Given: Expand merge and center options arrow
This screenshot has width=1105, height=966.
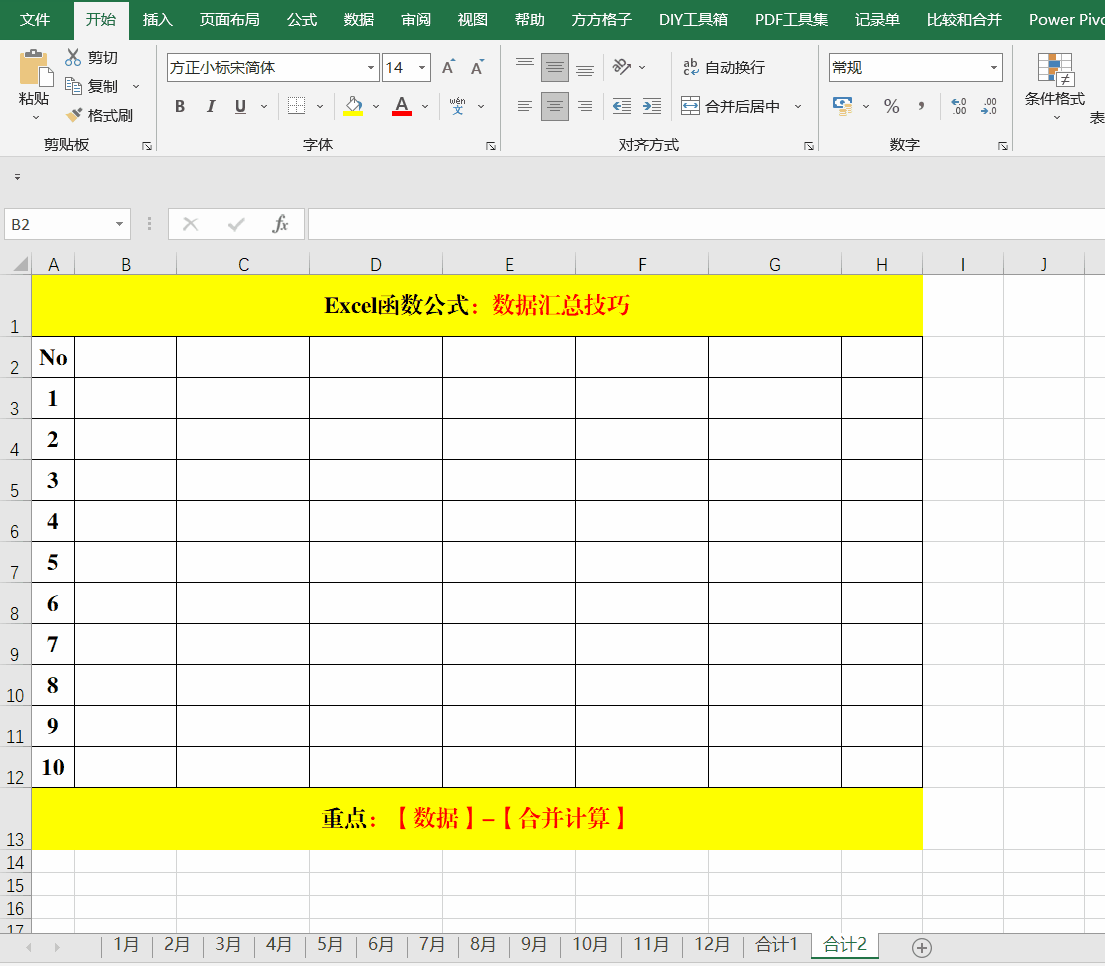Looking at the screenshot, I should tap(798, 106).
